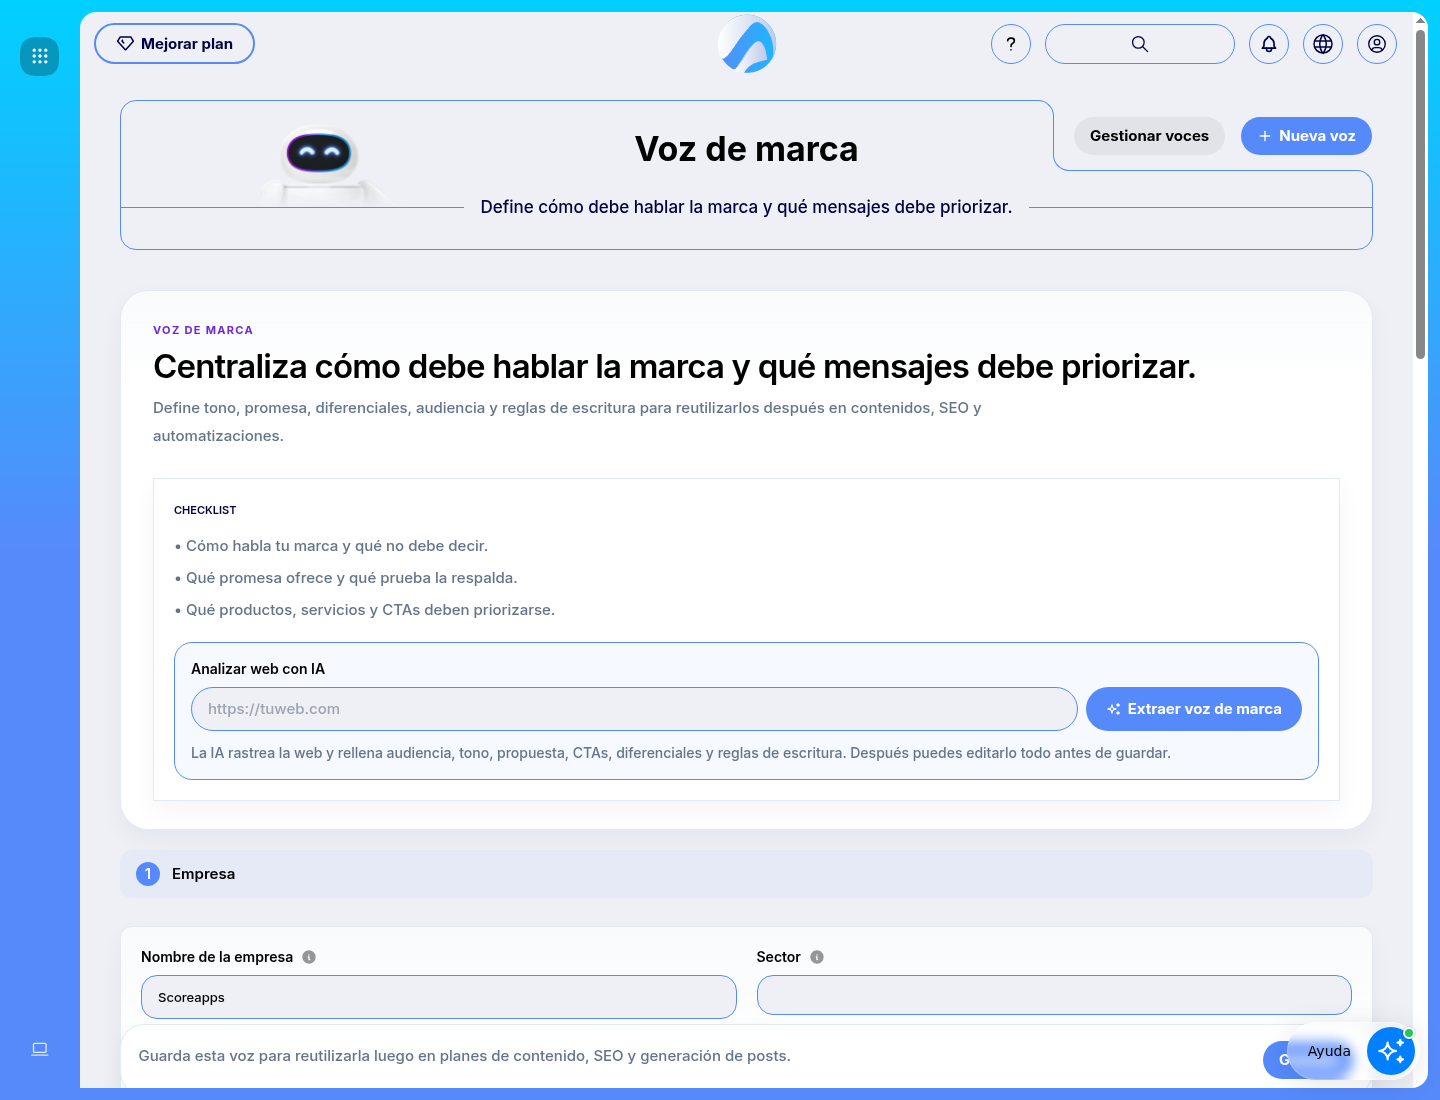Image resolution: width=1440 pixels, height=1100 pixels.
Task: Open the user account menu
Action: (1377, 44)
